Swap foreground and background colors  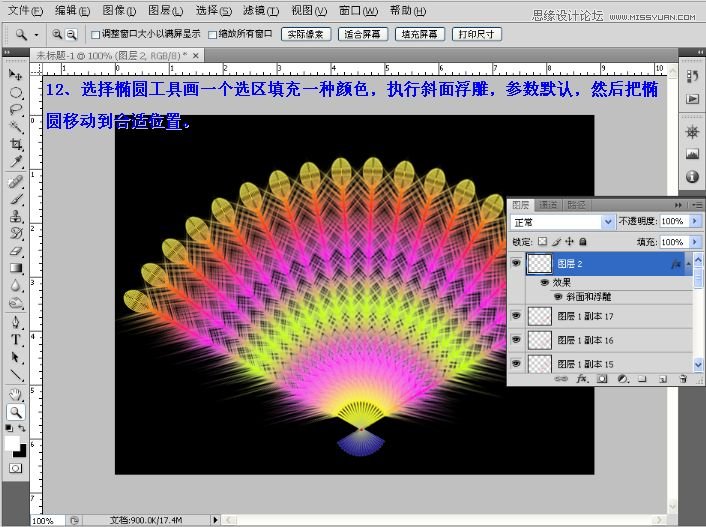pyautogui.click(x=22, y=428)
